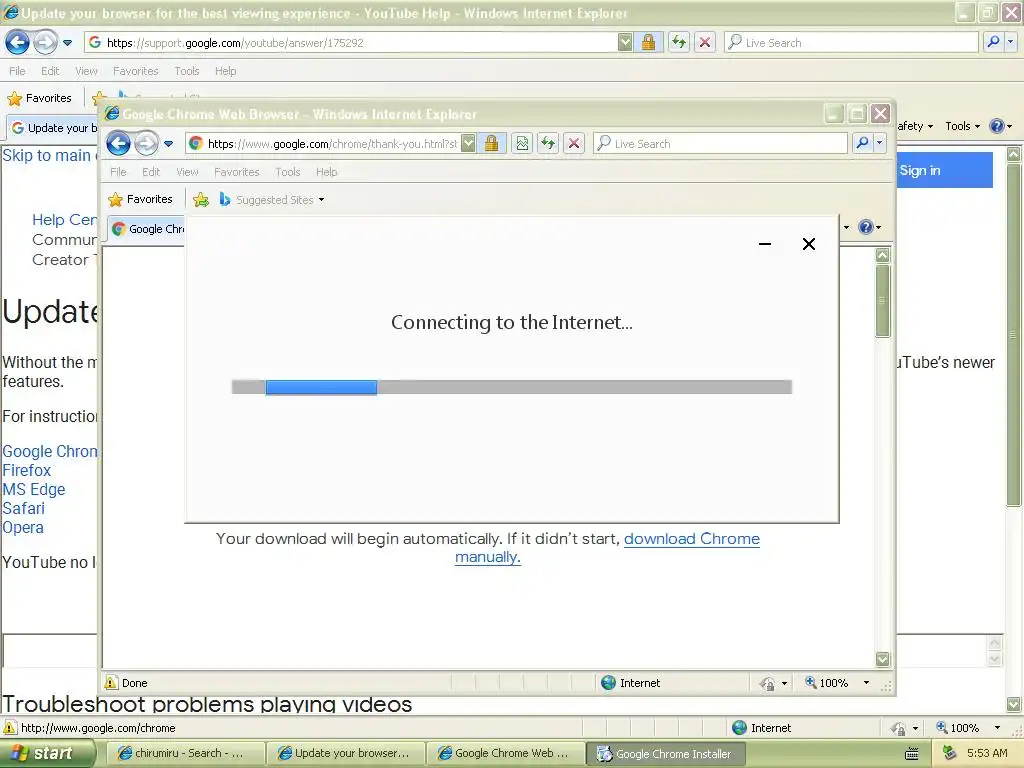
Task: Select 'Update your browser' tab in YouTube Help window
Action: click(54, 128)
